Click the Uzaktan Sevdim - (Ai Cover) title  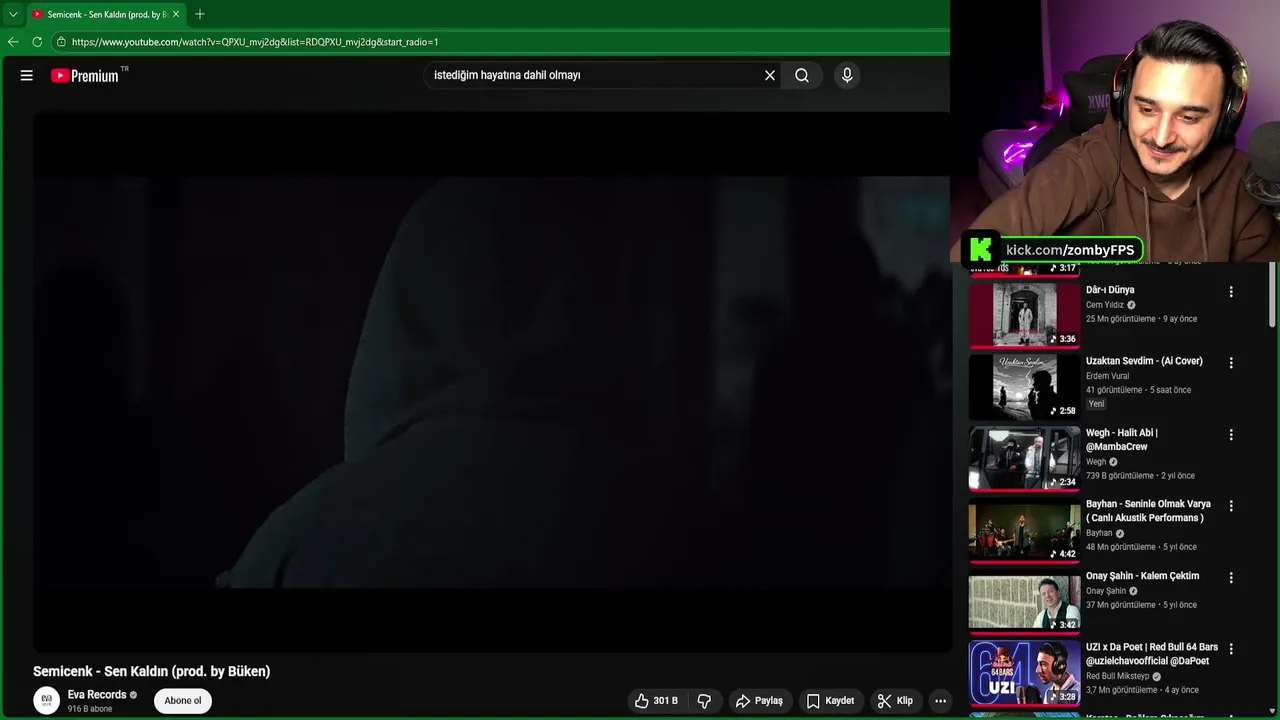(1144, 361)
